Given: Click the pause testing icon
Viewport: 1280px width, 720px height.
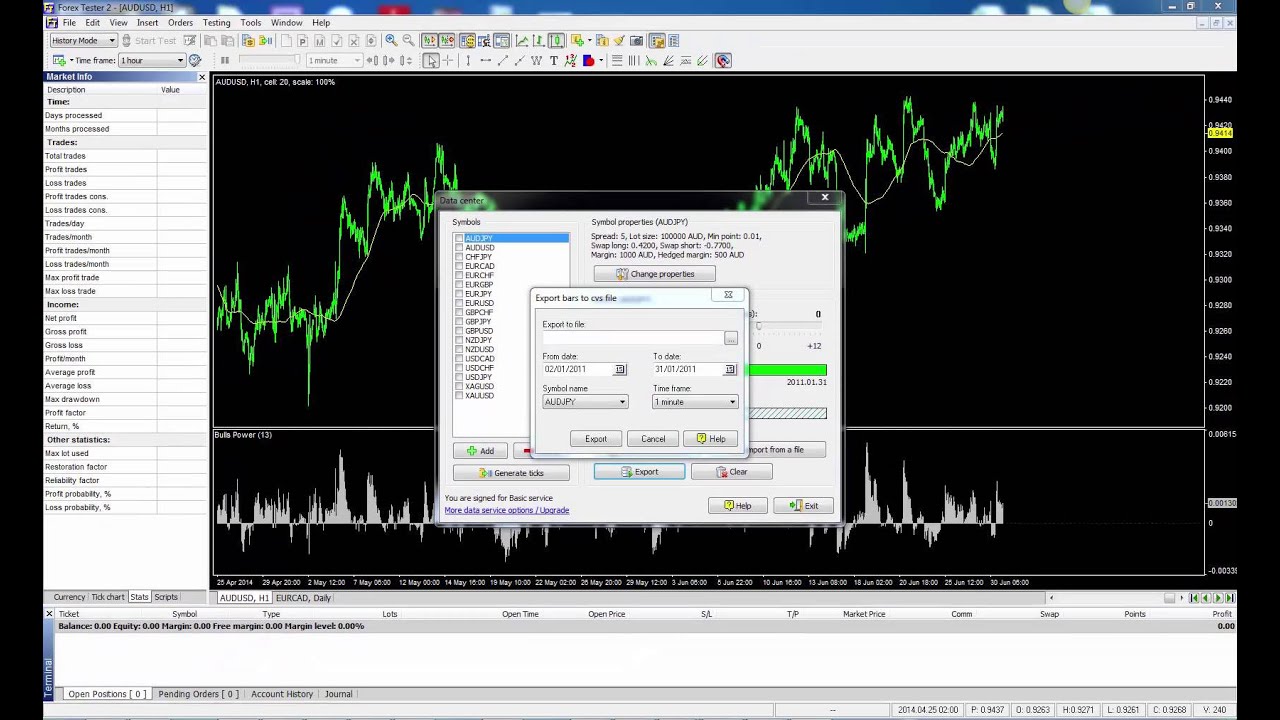Looking at the screenshot, I should 224,61.
